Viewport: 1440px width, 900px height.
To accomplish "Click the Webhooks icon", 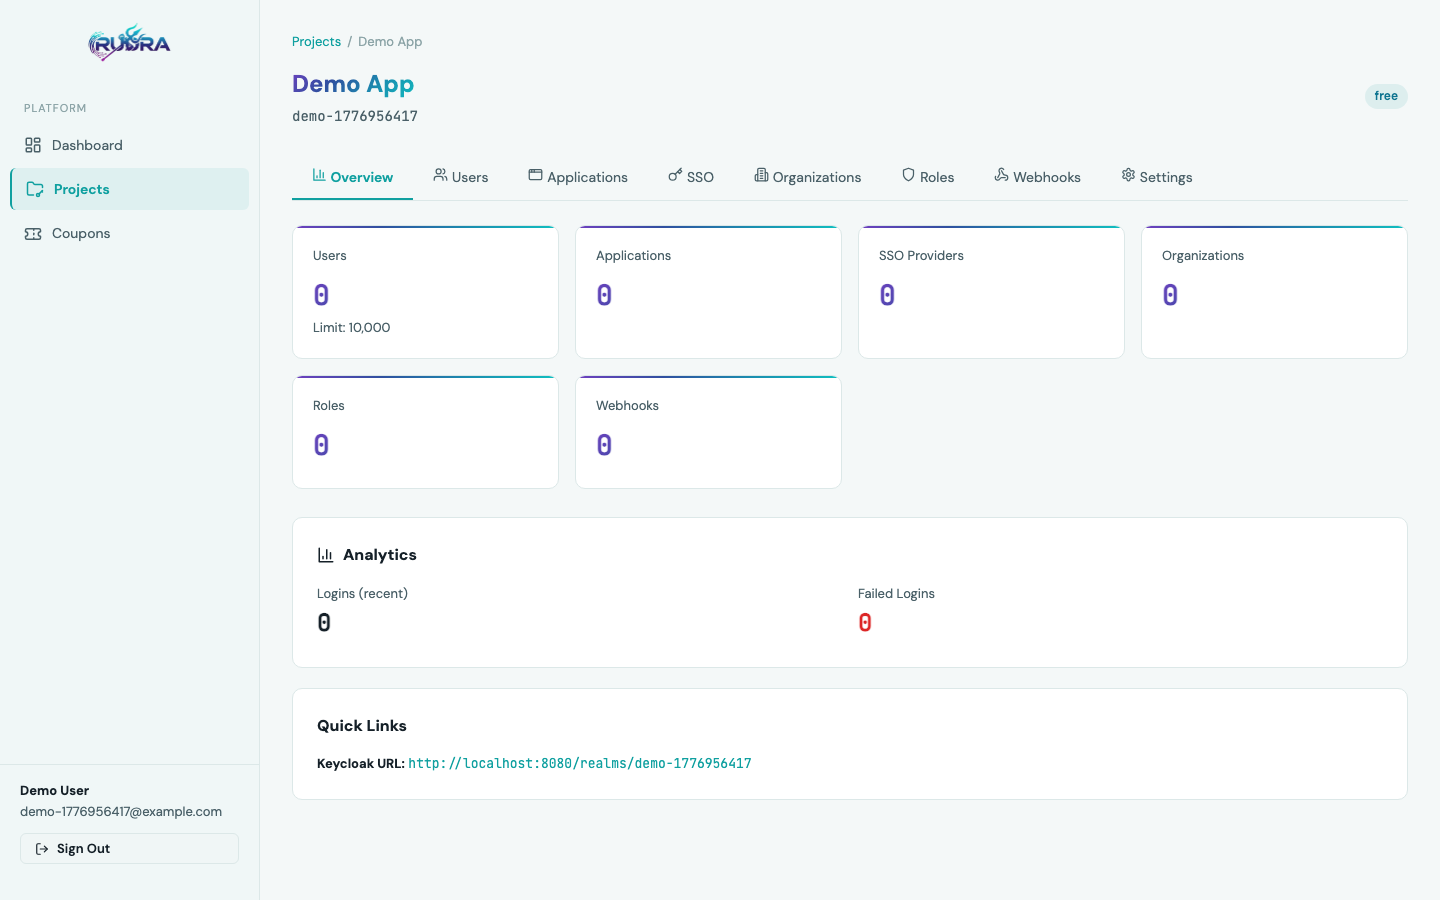I will click(1001, 175).
